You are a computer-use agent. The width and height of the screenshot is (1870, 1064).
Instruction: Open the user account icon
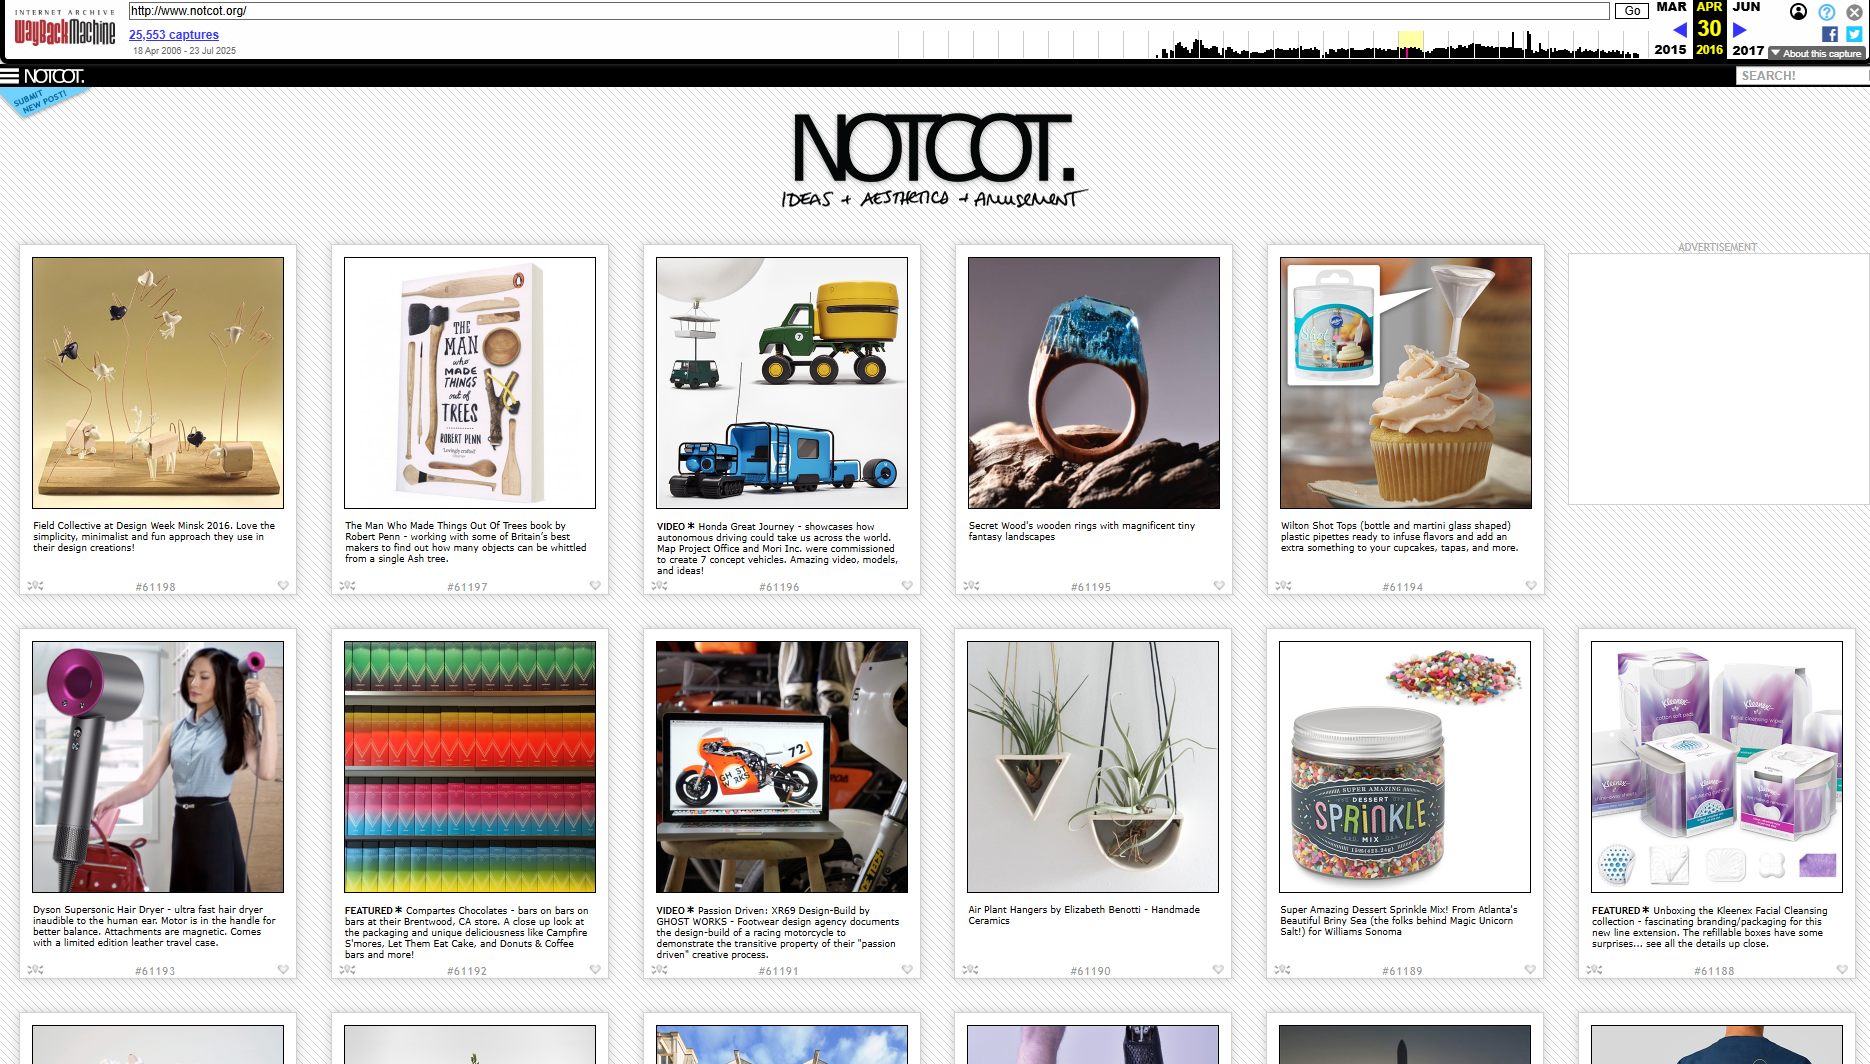[x=1798, y=12]
